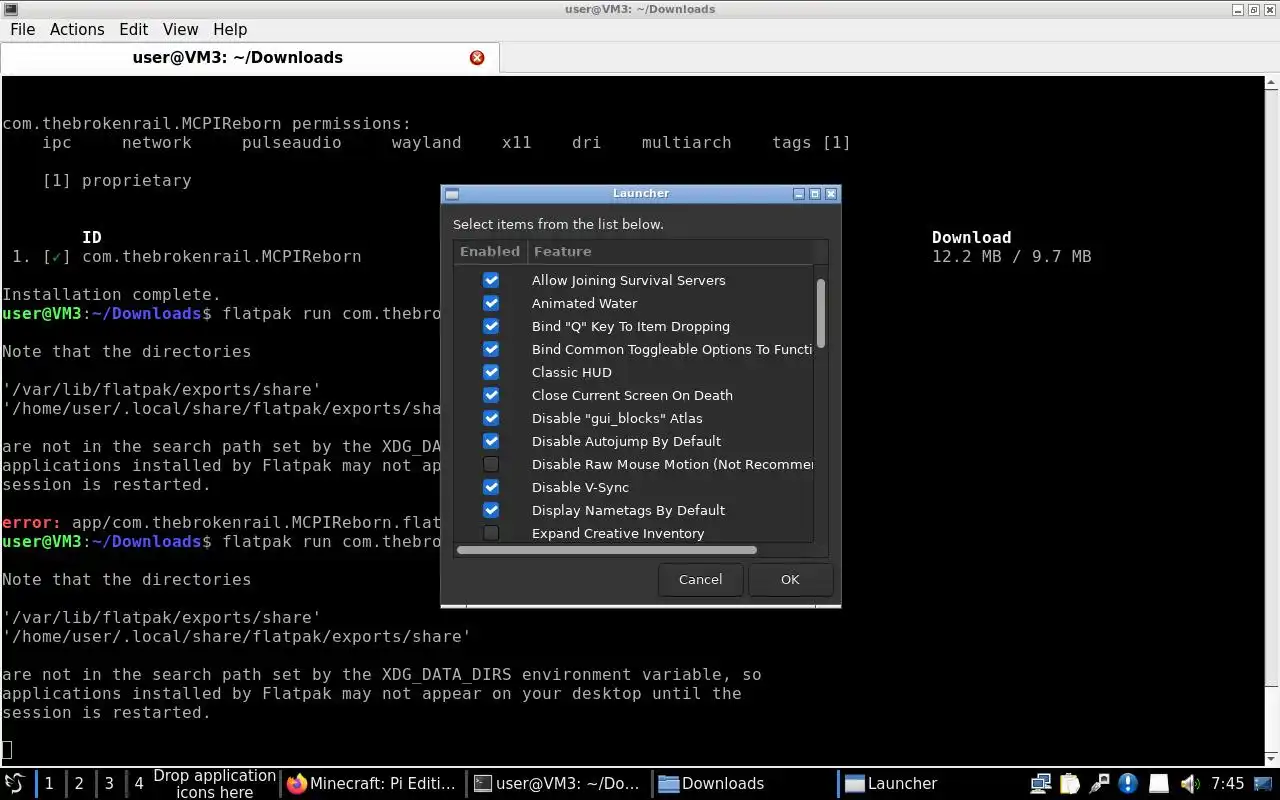Focus the Launcher taskbar entry
The image size is (1280, 800).
point(929,783)
